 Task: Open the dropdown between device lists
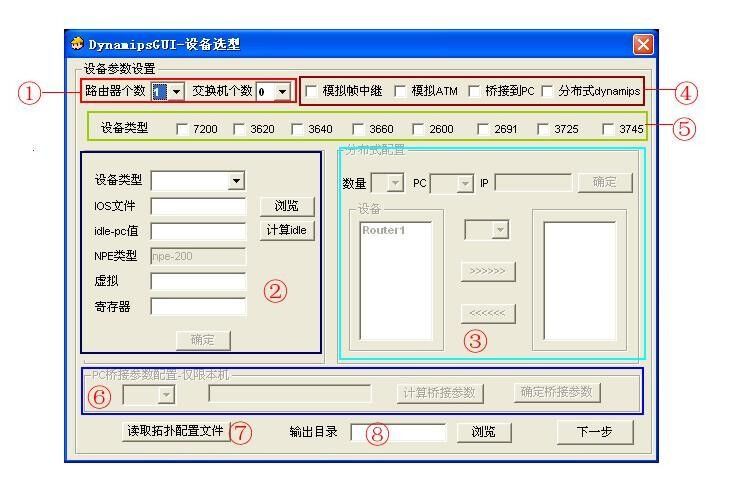[x=500, y=230]
